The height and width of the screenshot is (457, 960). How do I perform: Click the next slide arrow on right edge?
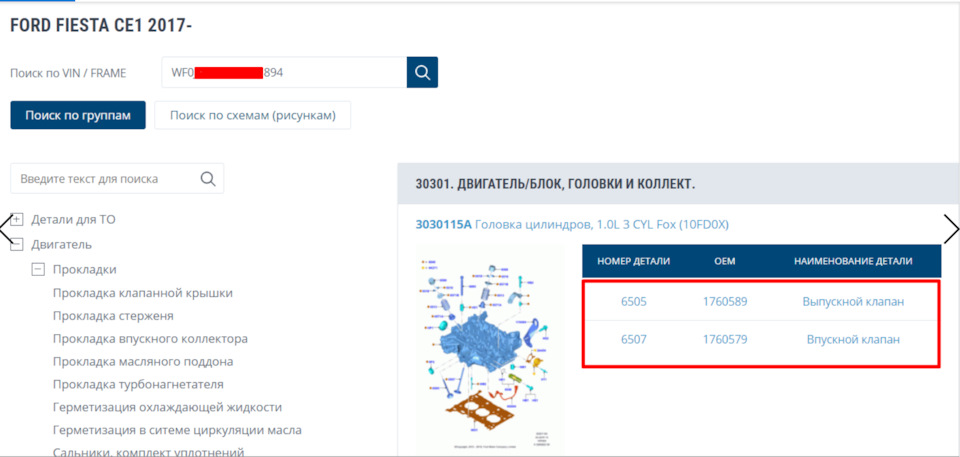point(951,229)
